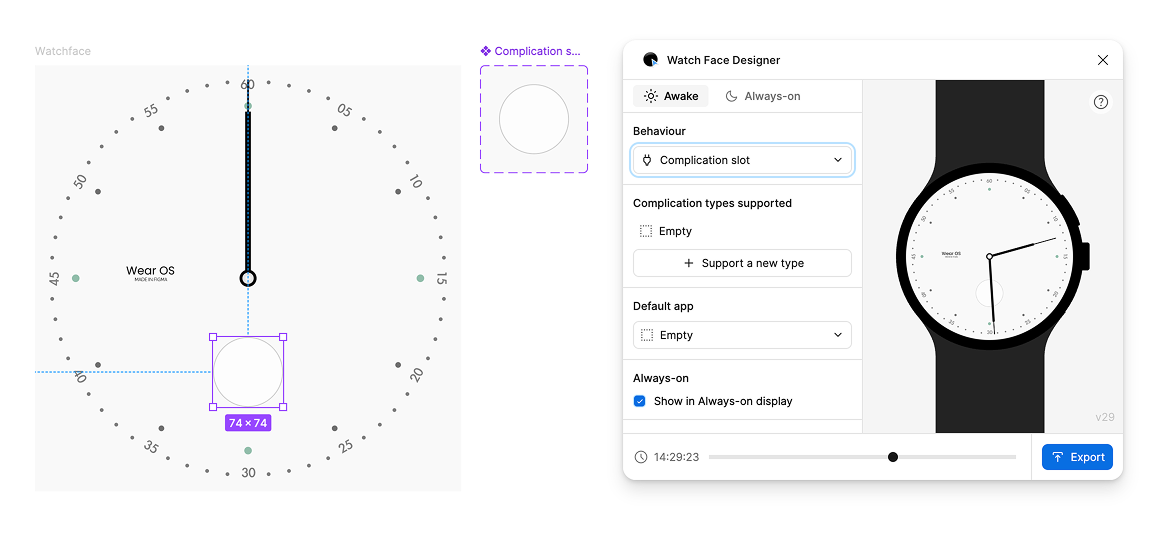Click Support a new type button
1165x538 pixels.
[x=742, y=263]
